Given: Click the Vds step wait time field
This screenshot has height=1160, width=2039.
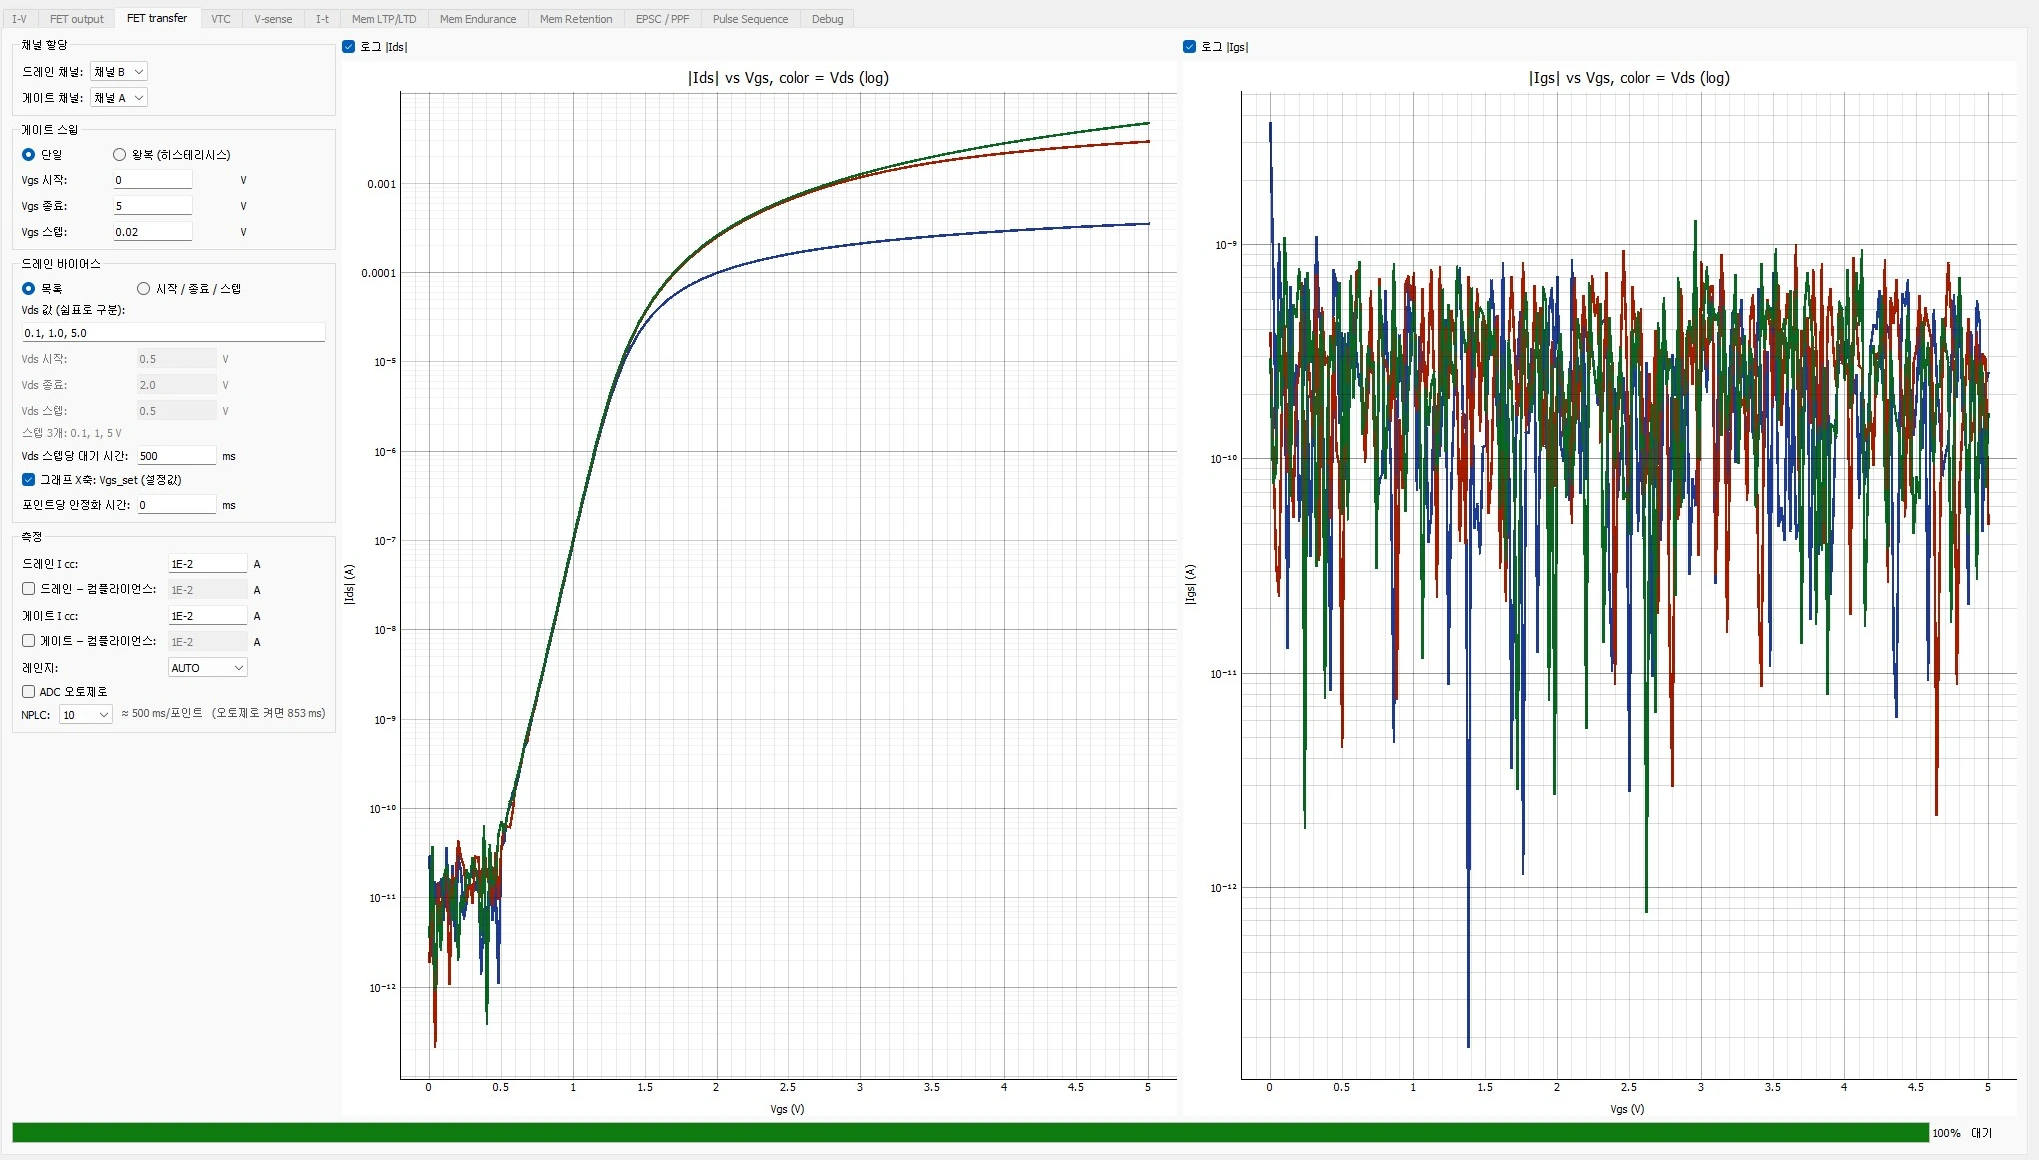Looking at the screenshot, I should pyautogui.click(x=176, y=456).
